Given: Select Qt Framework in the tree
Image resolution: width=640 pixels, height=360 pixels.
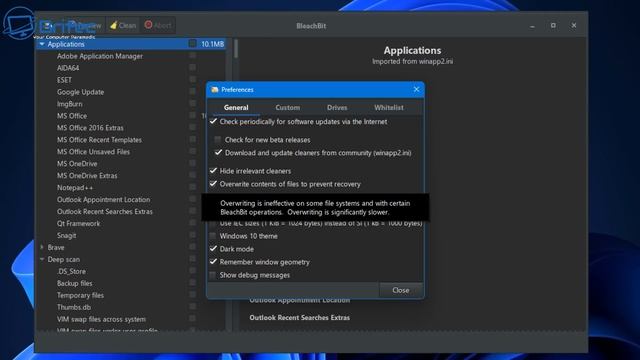Looking at the screenshot, I should point(78,223).
